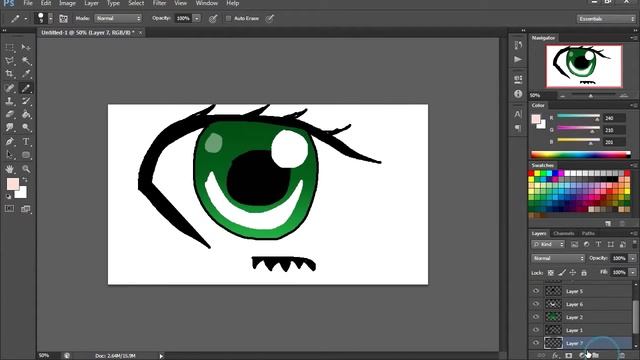Click the foreground color in toolbox
The image size is (640, 360).
13,184
